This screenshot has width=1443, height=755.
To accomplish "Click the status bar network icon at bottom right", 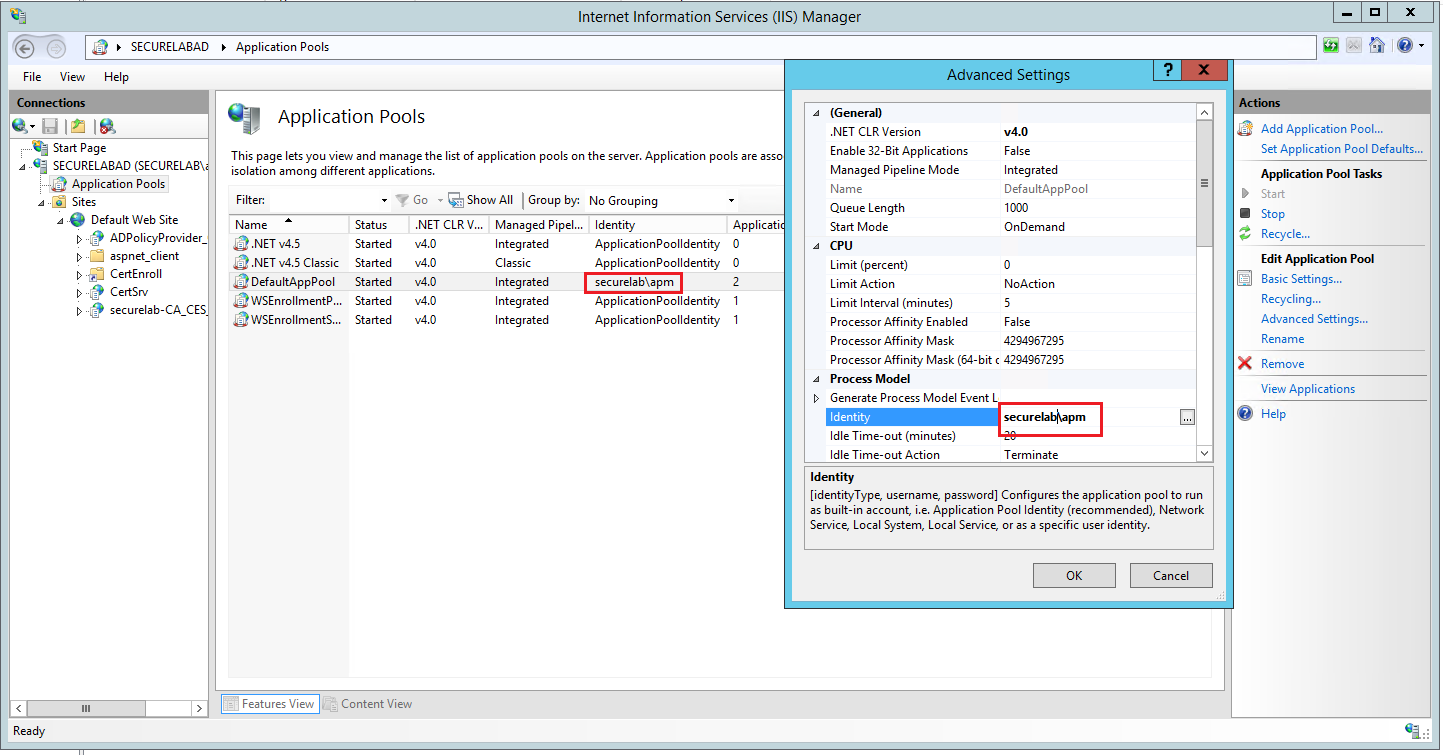I will coord(1414,731).
